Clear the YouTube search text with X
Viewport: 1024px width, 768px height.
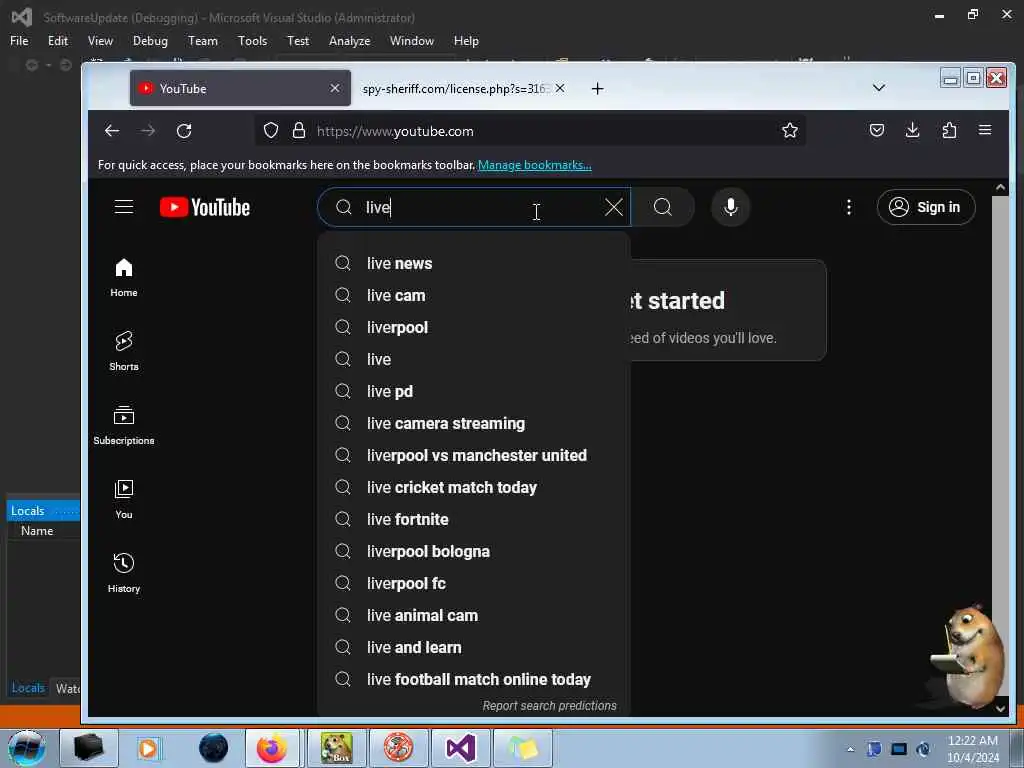pos(613,207)
